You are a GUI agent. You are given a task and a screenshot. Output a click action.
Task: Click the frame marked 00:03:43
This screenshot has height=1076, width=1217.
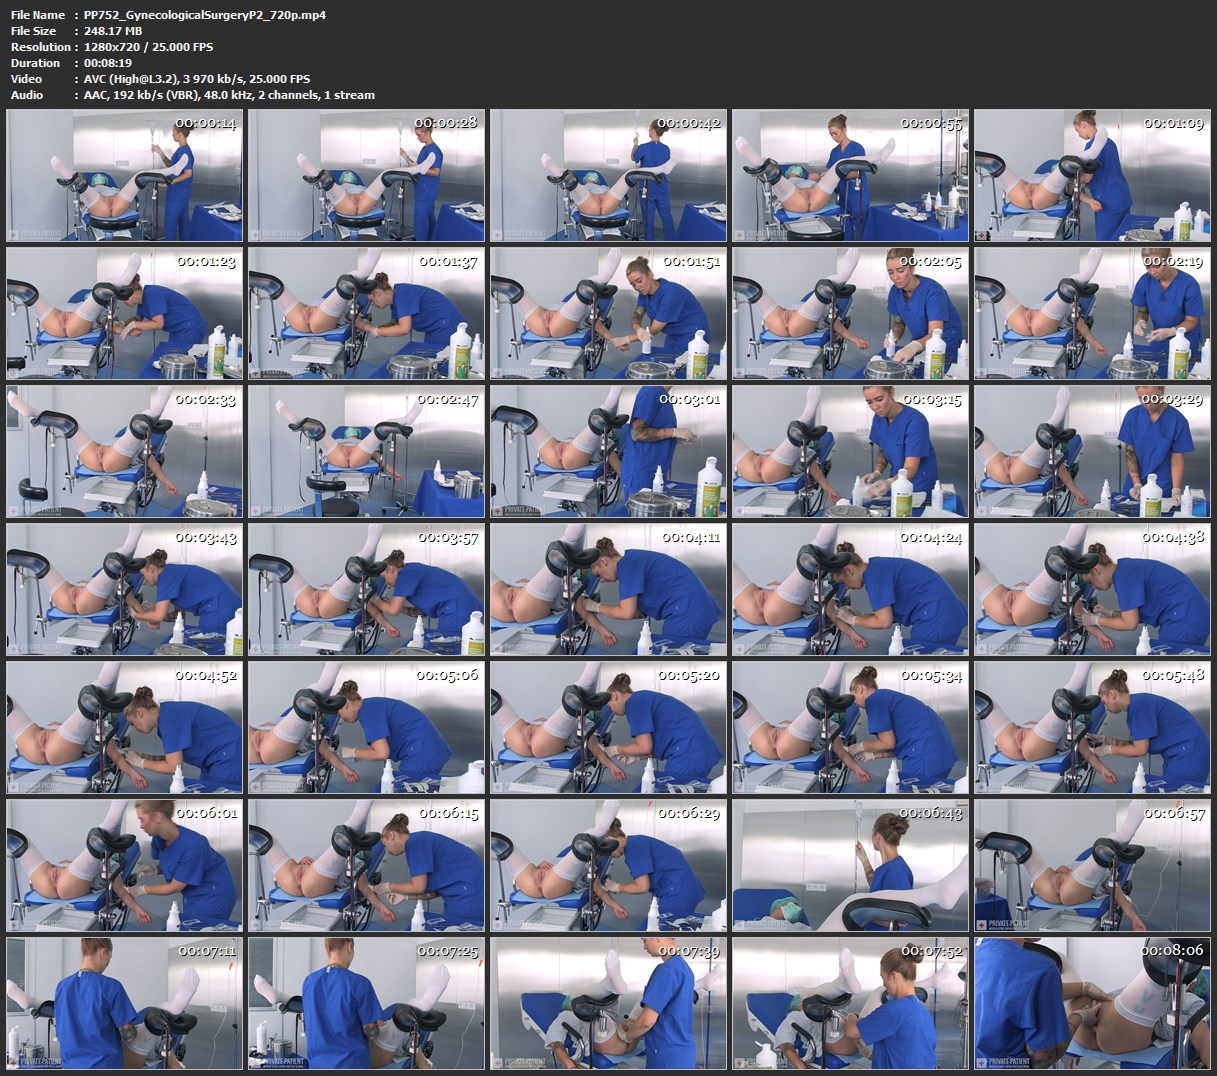pos(124,590)
